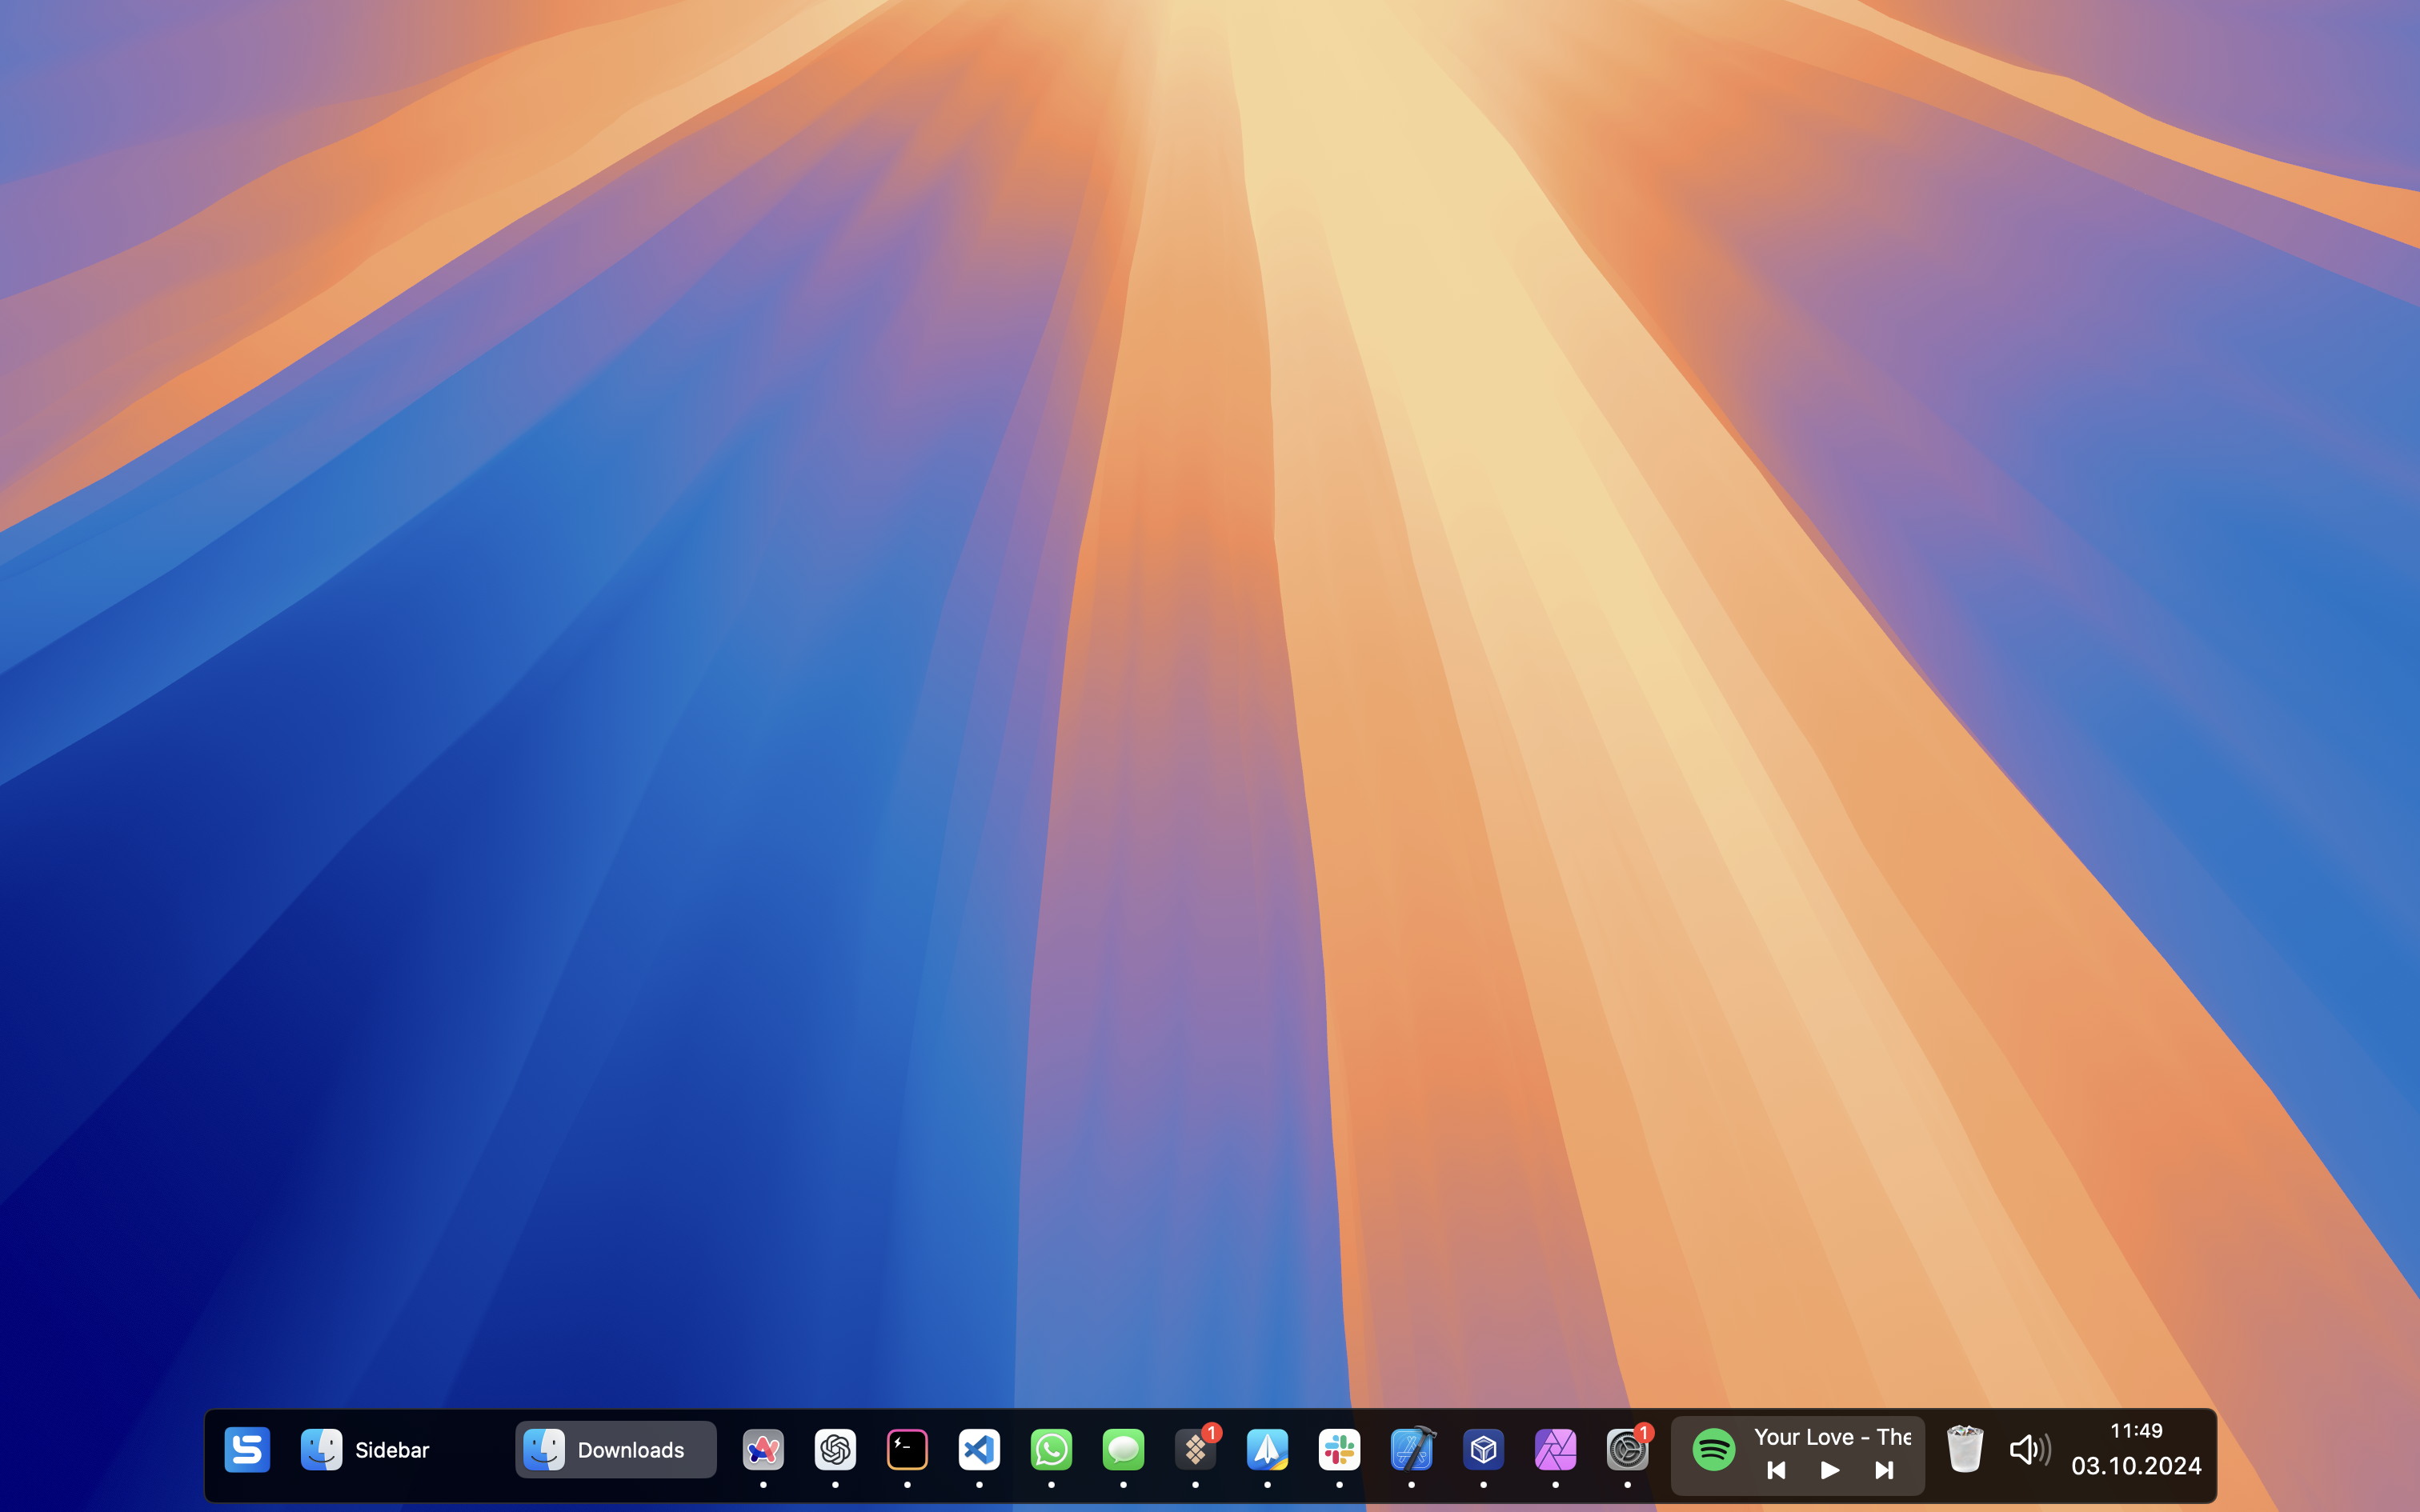Click the clock and date display

point(2136,1450)
